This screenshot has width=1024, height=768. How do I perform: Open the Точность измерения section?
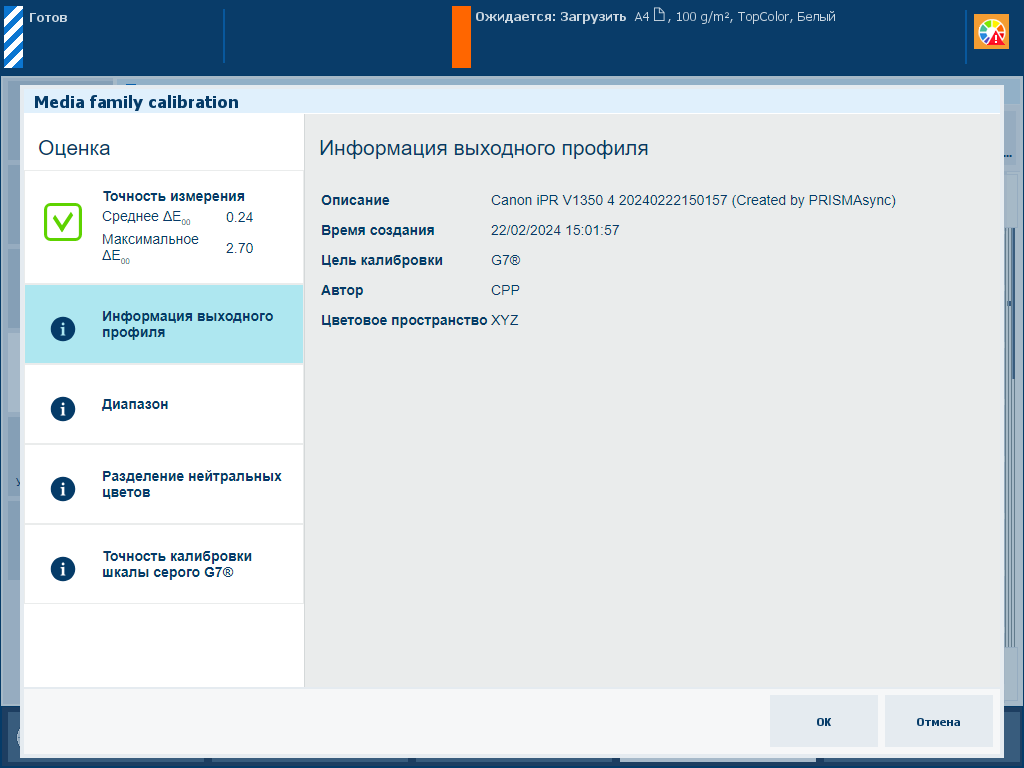click(164, 227)
